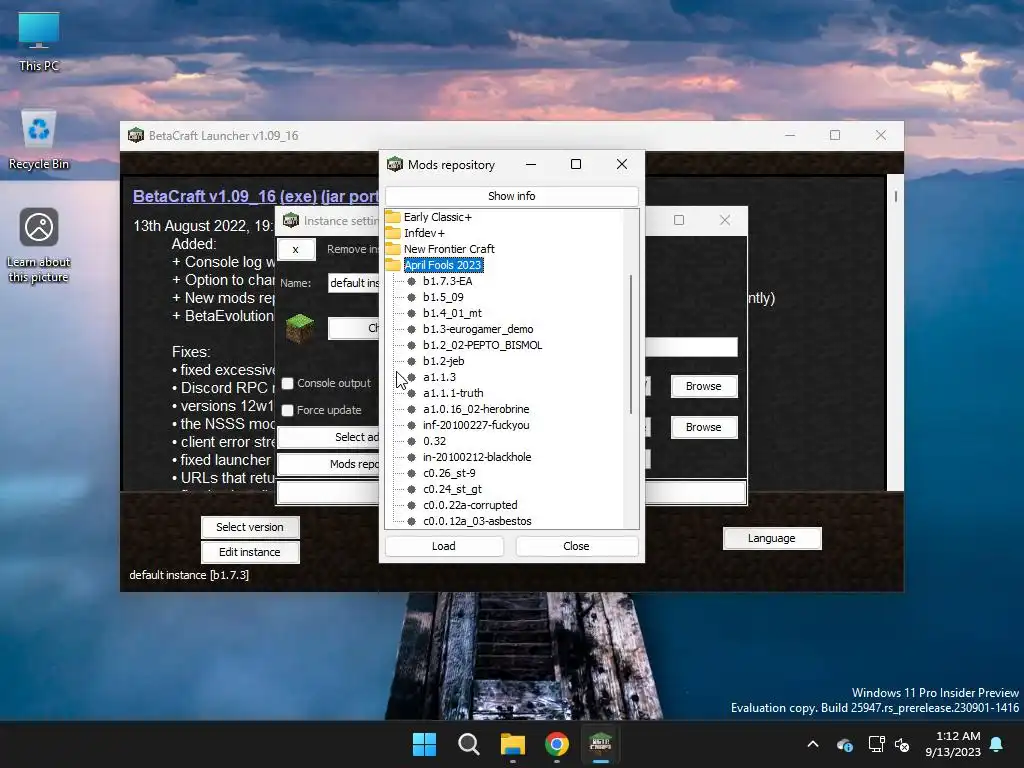
Task: Click the instance Name input field
Action: 353,283
